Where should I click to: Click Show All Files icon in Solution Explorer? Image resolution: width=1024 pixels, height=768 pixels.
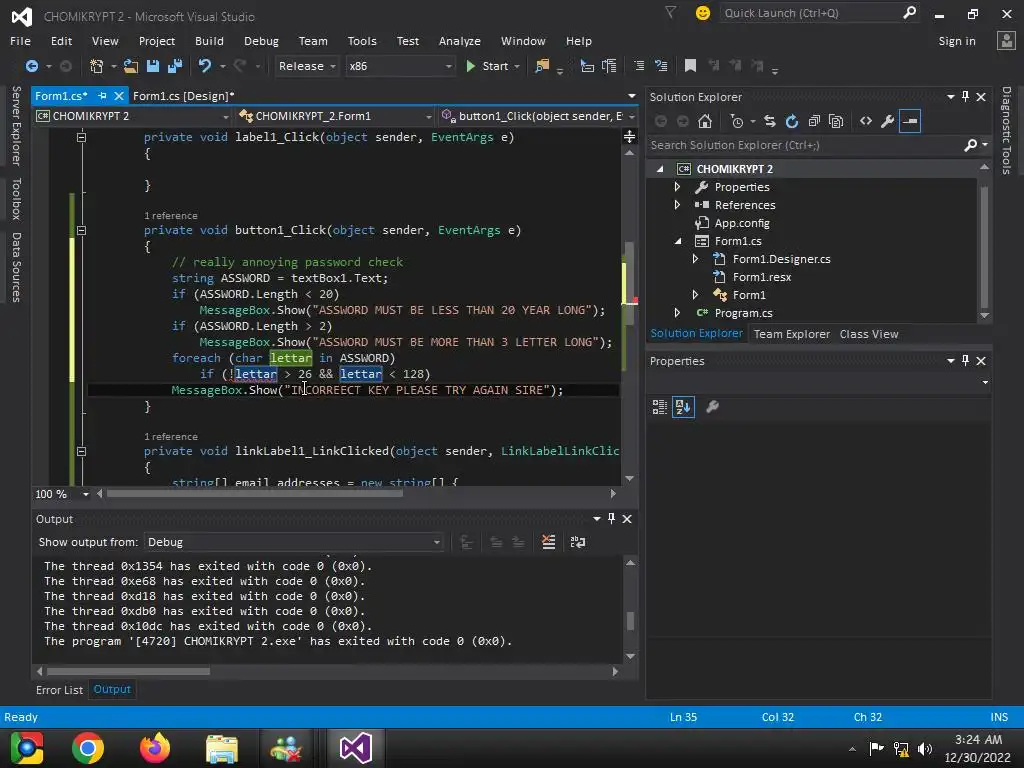coord(835,121)
